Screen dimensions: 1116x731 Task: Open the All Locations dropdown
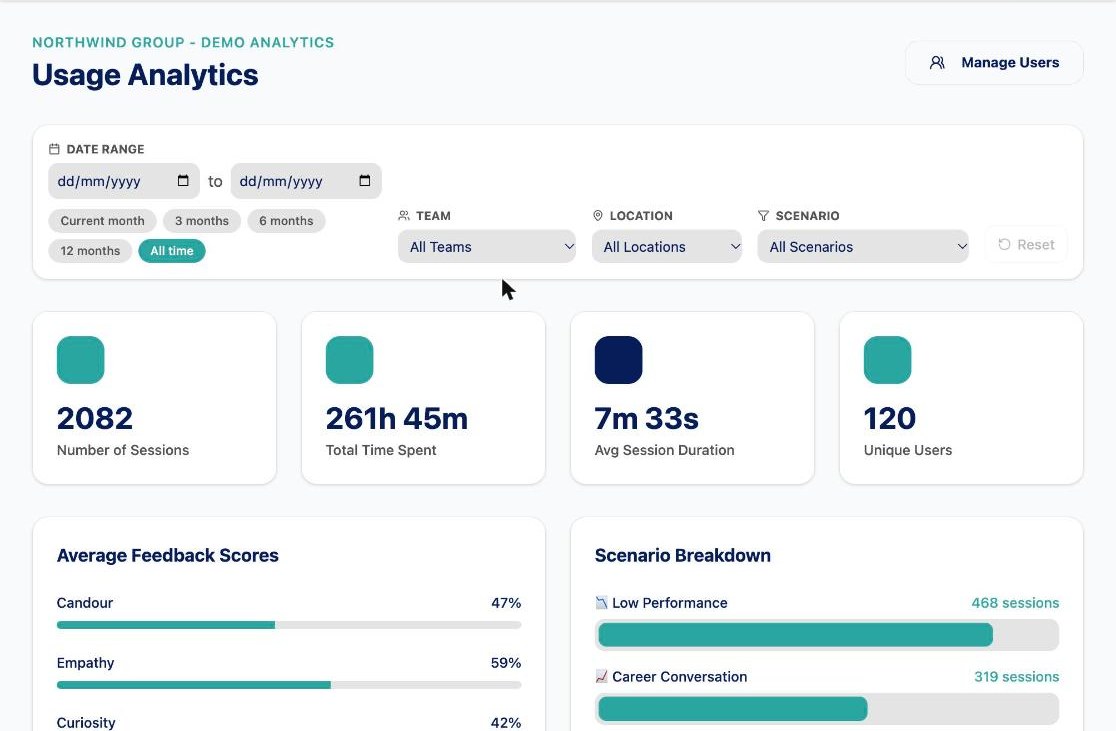coord(667,246)
